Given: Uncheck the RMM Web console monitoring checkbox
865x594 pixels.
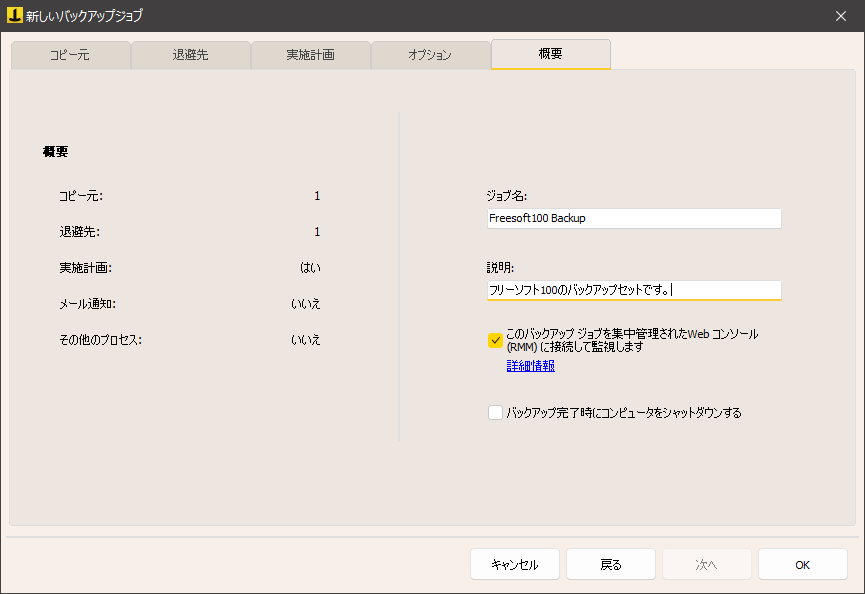Looking at the screenshot, I should tap(495, 340).
